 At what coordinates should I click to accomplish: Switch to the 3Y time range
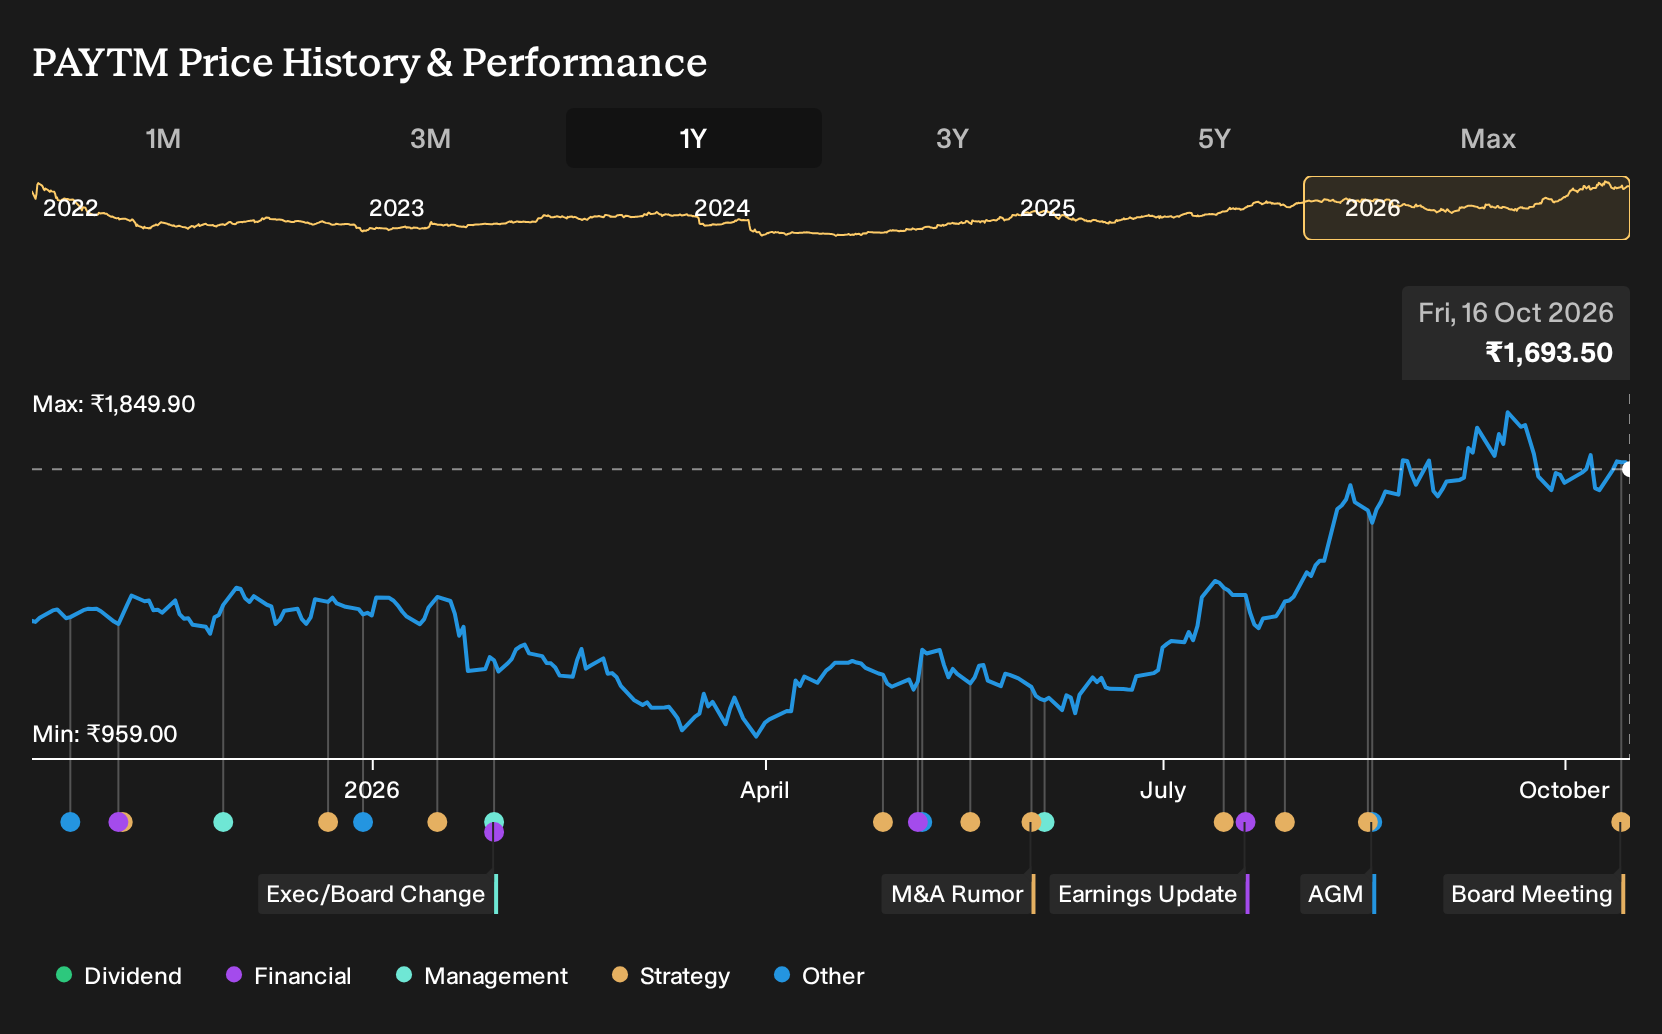952,138
